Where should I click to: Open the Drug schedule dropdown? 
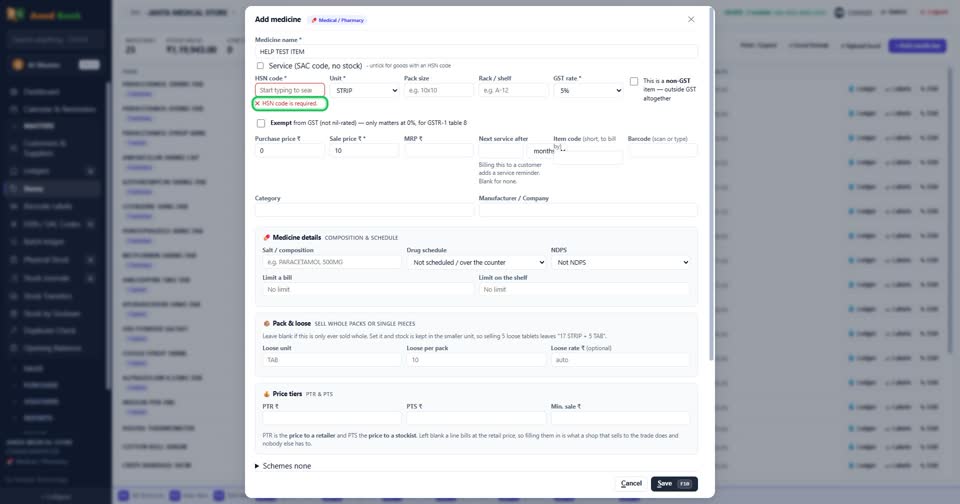[x=476, y=262]
